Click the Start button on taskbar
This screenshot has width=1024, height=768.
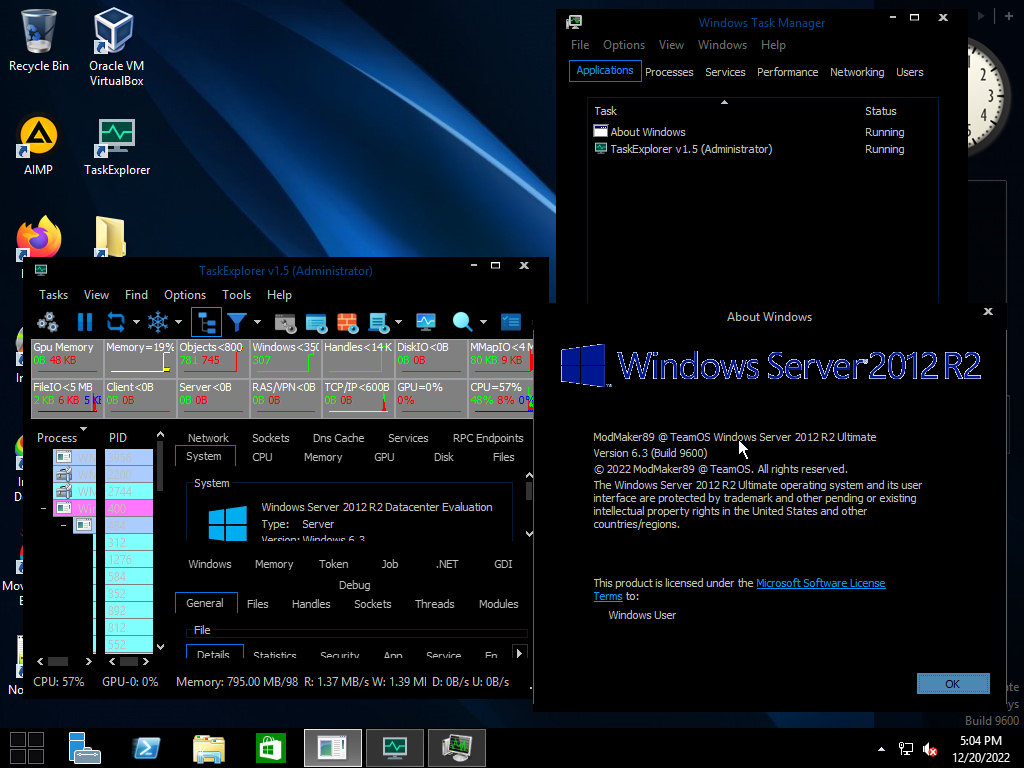tap(27, 748)
